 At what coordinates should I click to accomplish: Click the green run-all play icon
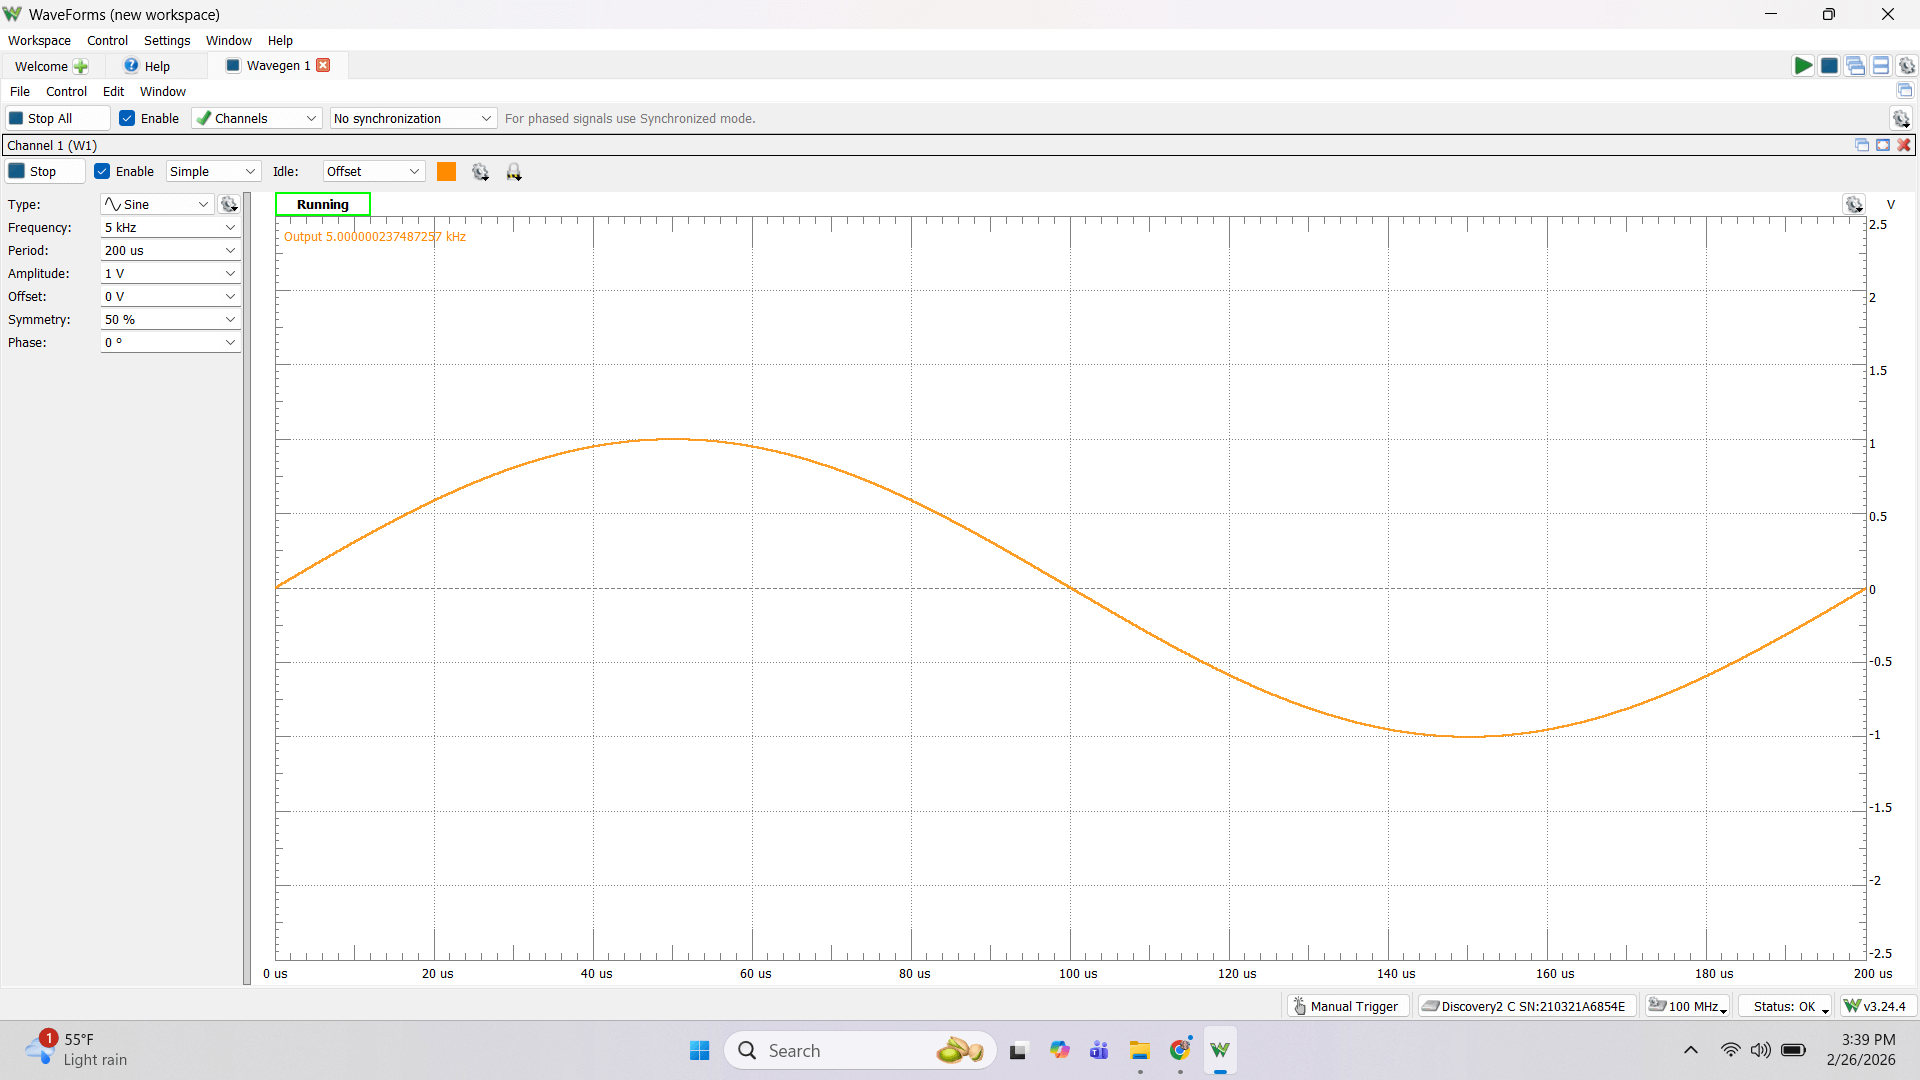point(1803,66)
